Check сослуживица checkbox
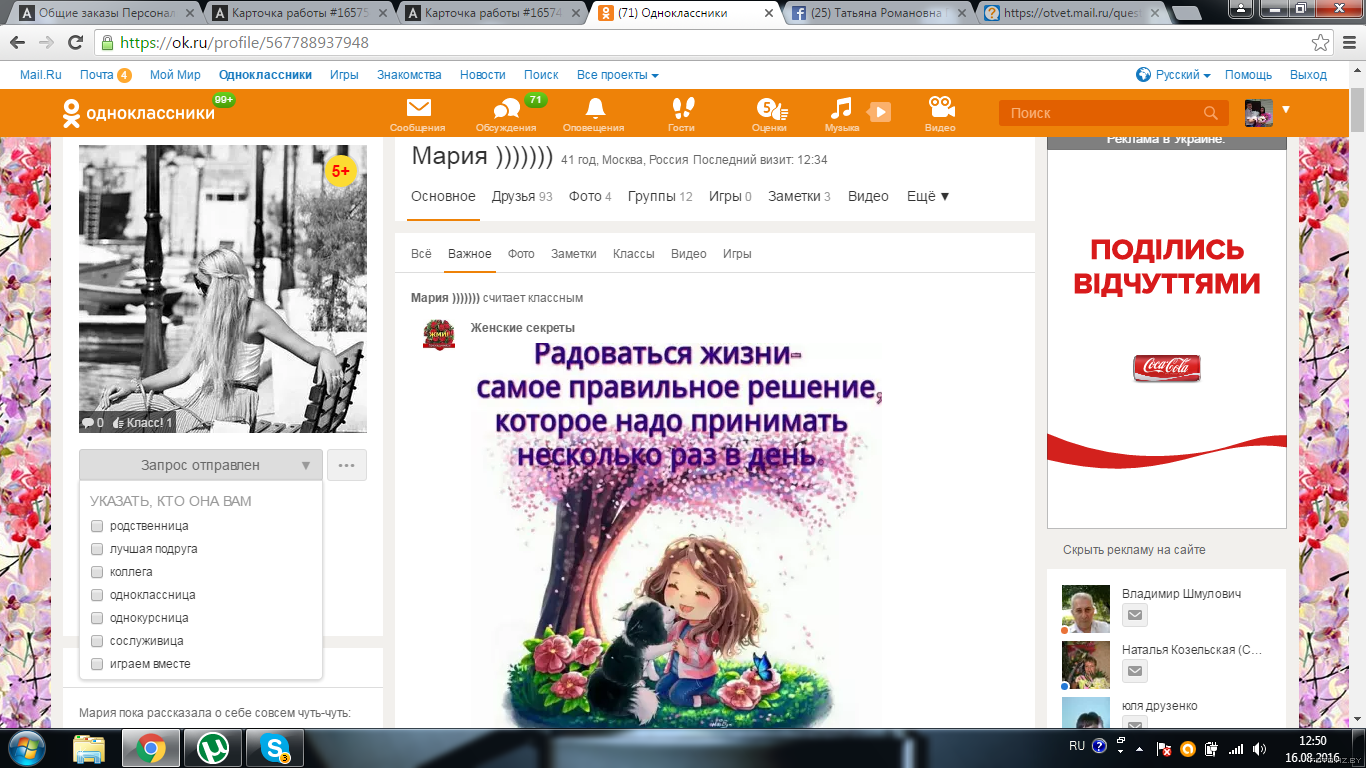The height and width of the screenshot is (768, 1366). (x=97, y=641)
